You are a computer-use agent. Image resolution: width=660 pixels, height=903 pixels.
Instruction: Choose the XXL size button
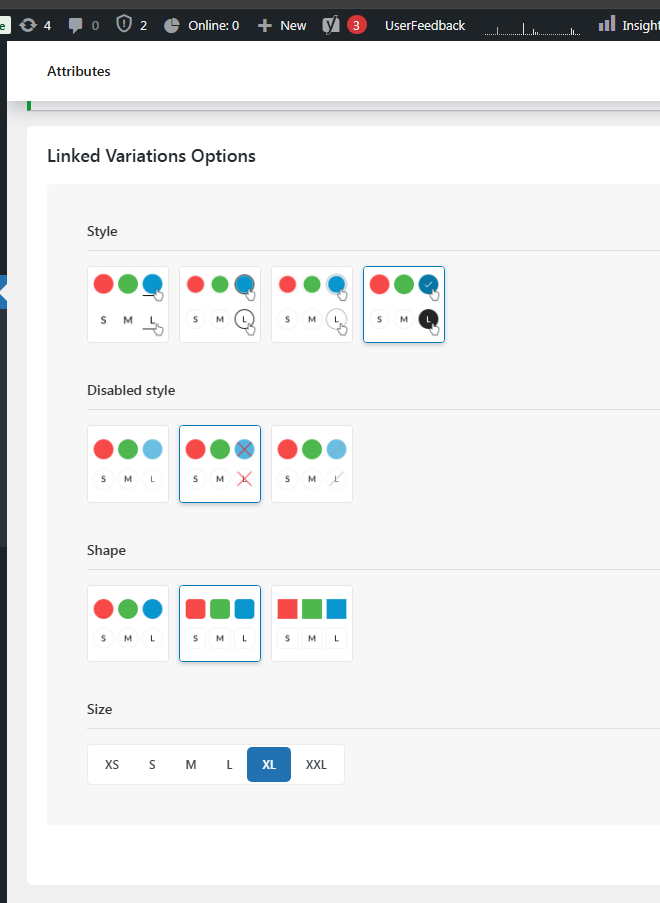point(316,765)
